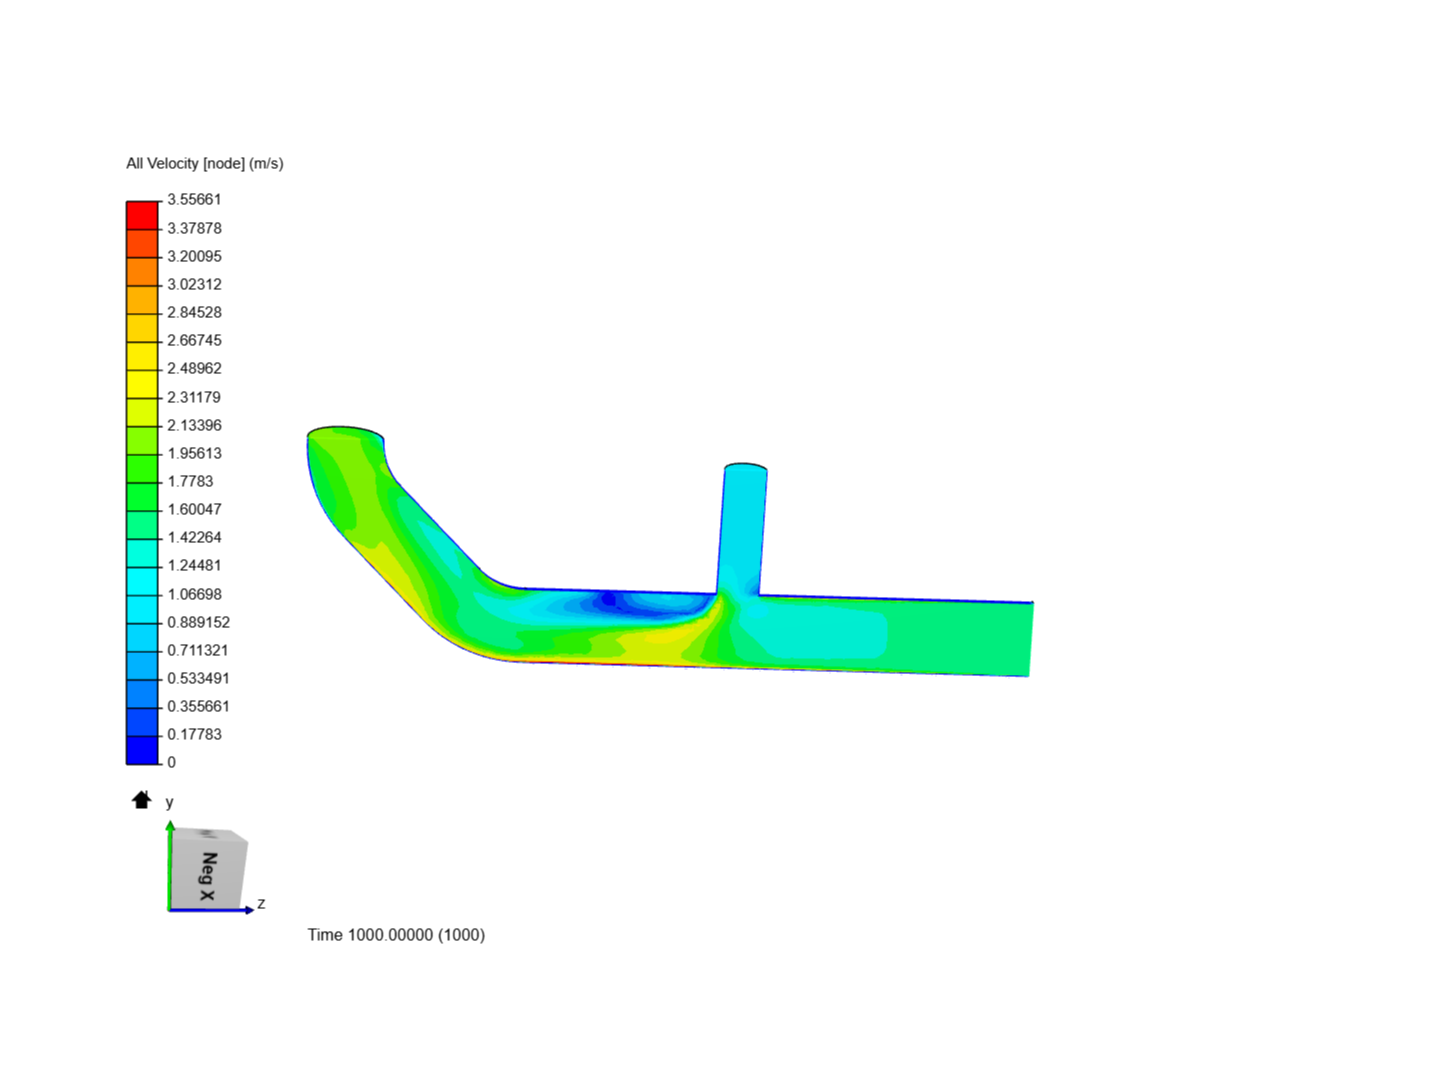Click the legend value 0.17783

(x=194, y=734)
